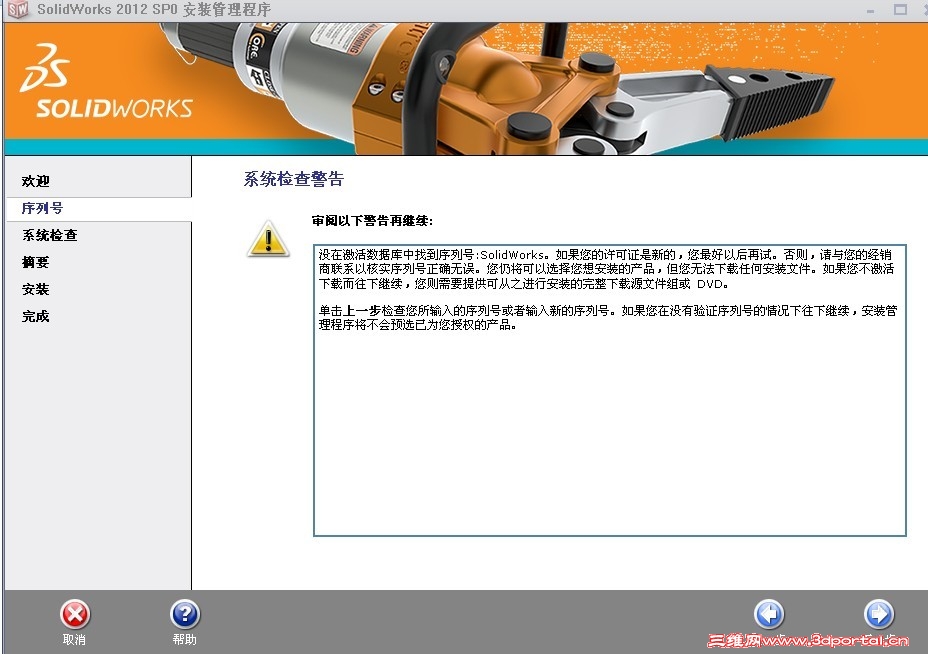Screen dimensions: 928x654
Task: Open Help via the question mark icon
Action: pyautogui.click(x=185, y=614)
